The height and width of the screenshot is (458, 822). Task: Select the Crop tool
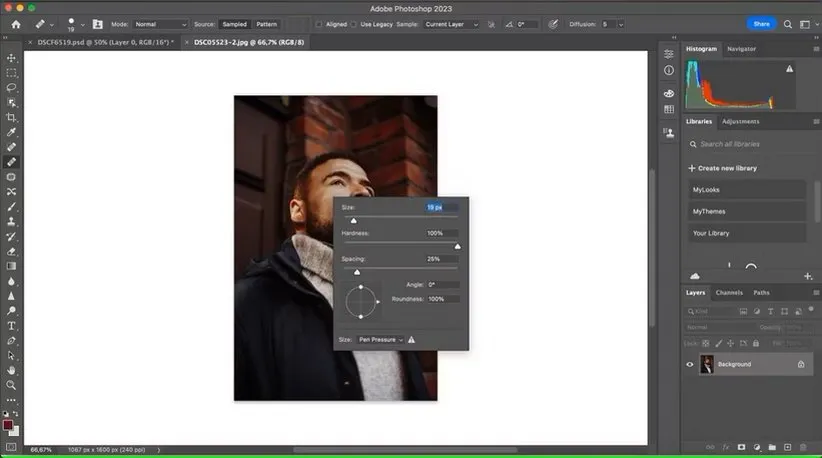[12, 117]
